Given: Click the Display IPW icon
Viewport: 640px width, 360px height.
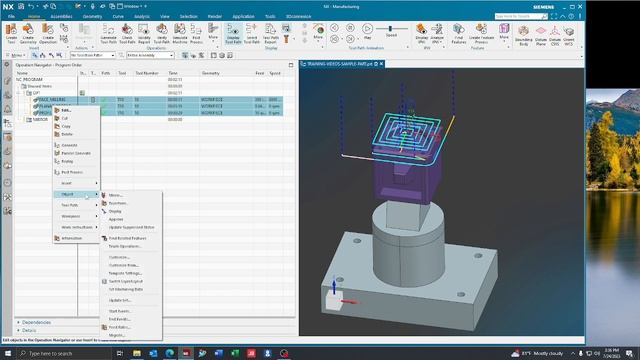Looking at the screenshot, I should (421, 33).
